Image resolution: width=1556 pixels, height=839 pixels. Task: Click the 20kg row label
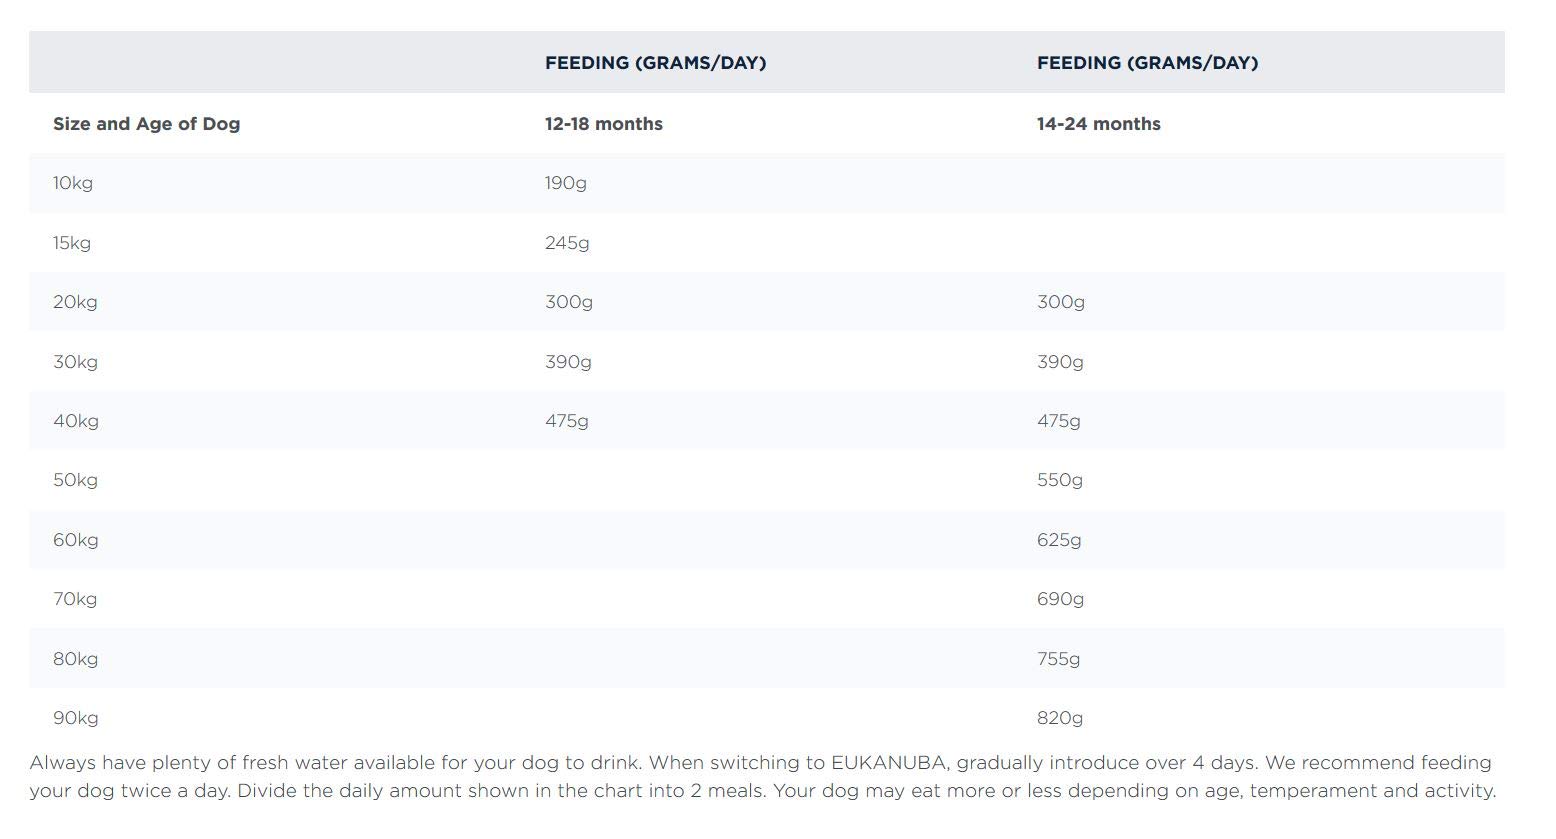click(75, 302)
